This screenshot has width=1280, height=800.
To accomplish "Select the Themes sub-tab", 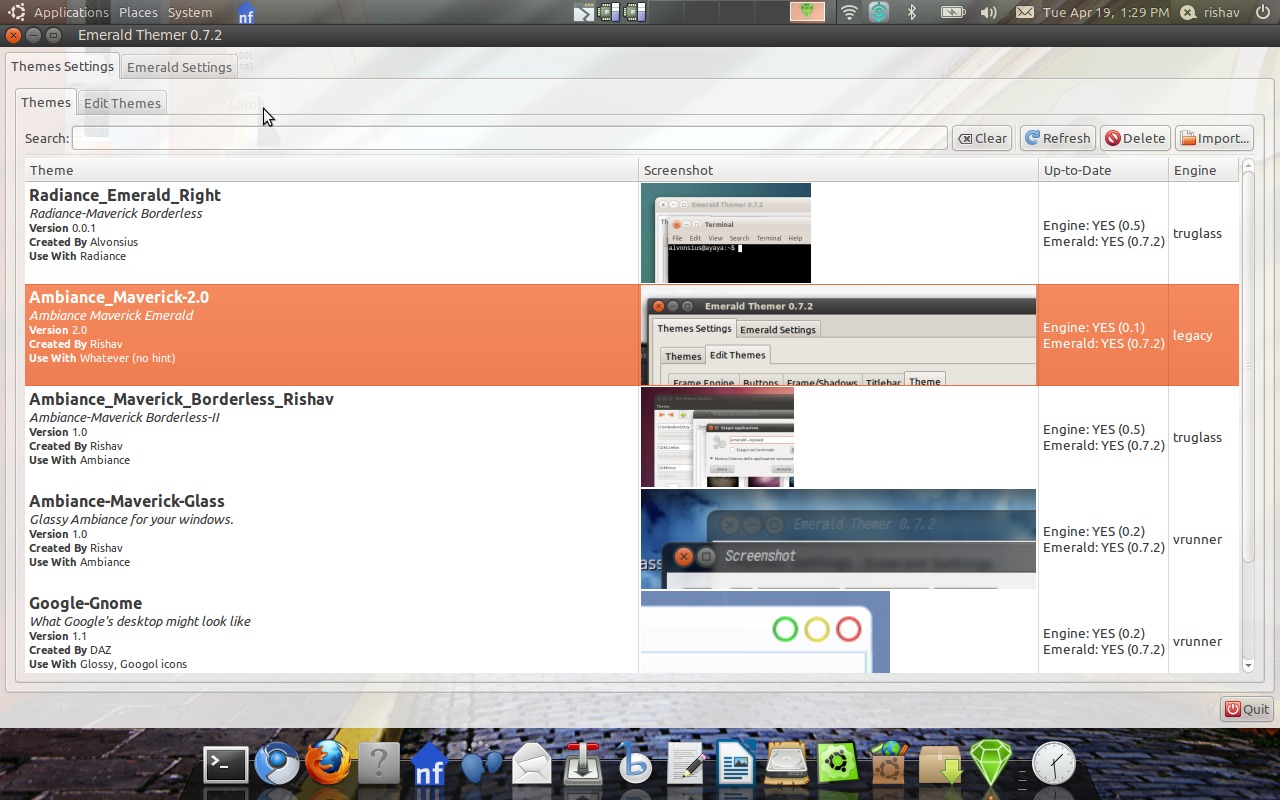I will 46,102.
